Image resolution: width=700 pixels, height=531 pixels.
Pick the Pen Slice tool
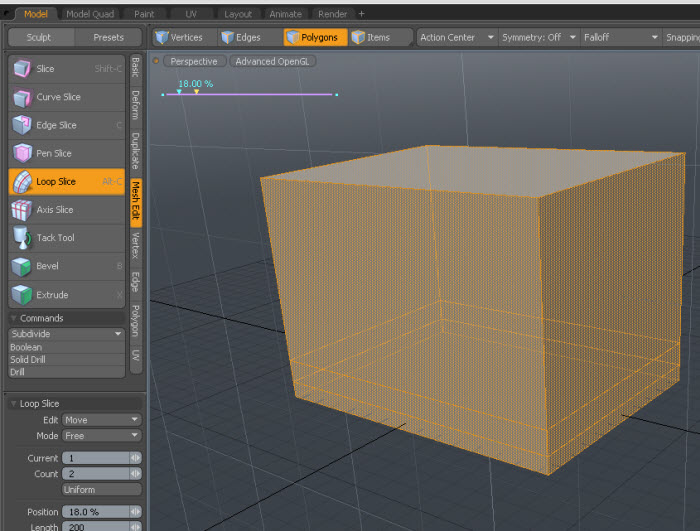tap(54, 153)
